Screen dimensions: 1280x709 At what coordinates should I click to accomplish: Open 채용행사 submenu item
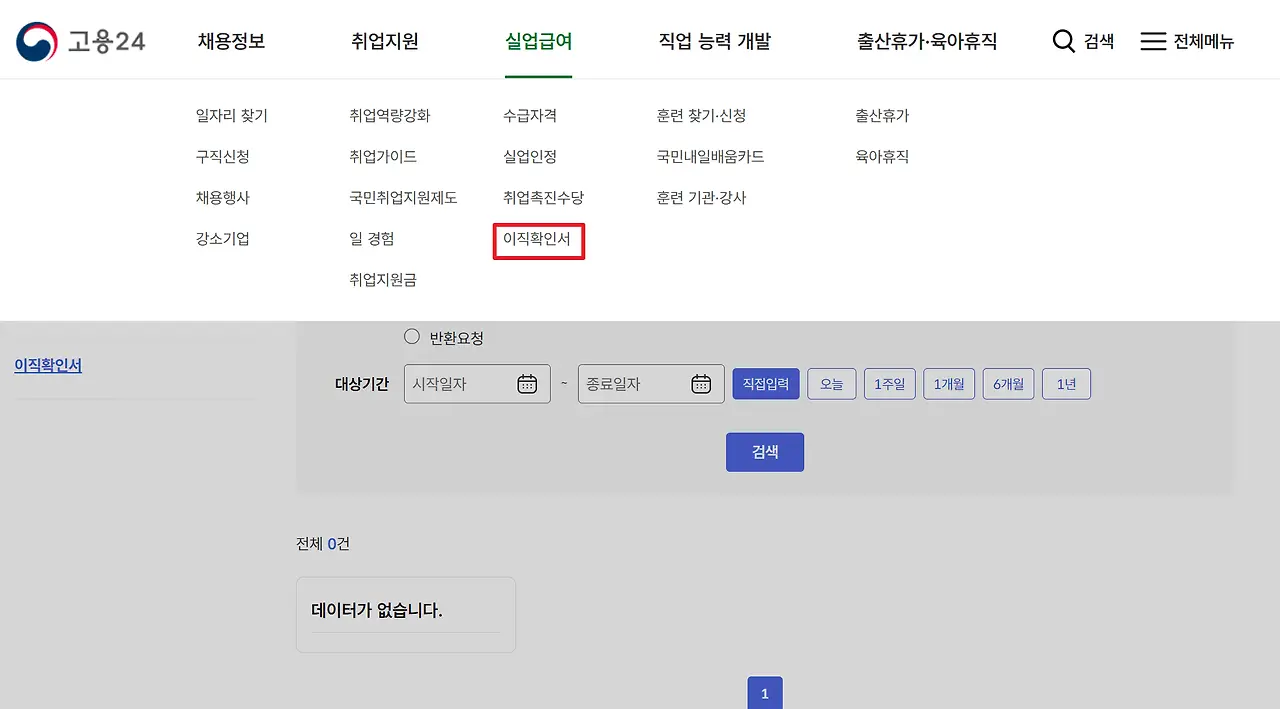(223, 198)
